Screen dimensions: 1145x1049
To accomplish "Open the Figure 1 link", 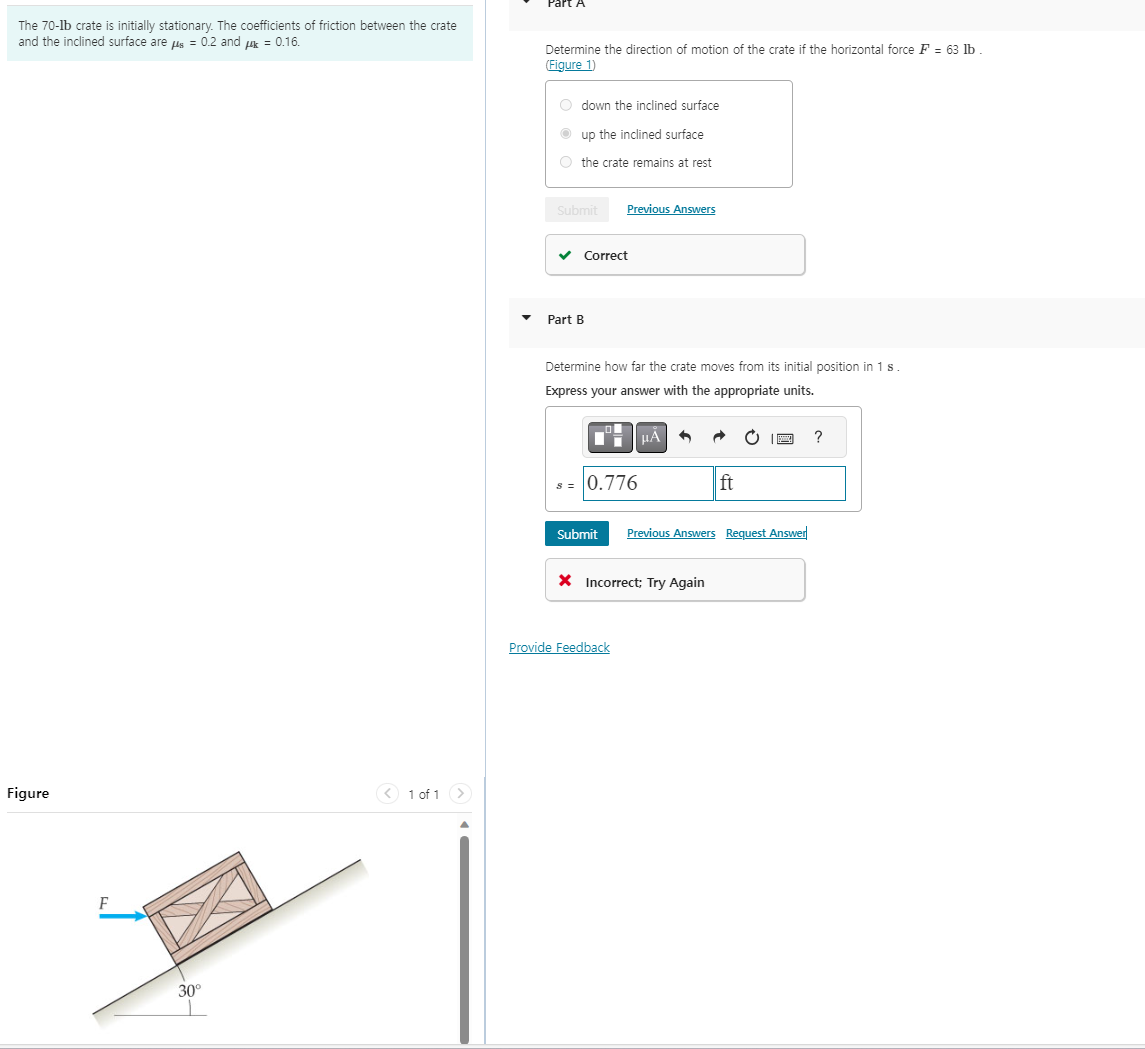I will [570, 64].
